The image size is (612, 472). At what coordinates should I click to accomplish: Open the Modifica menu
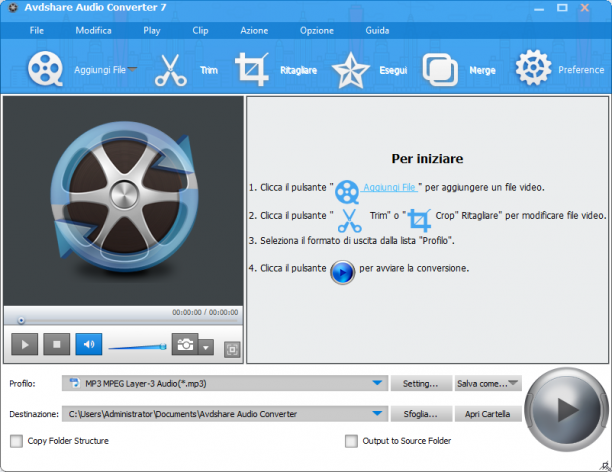(x=93, y=30)
